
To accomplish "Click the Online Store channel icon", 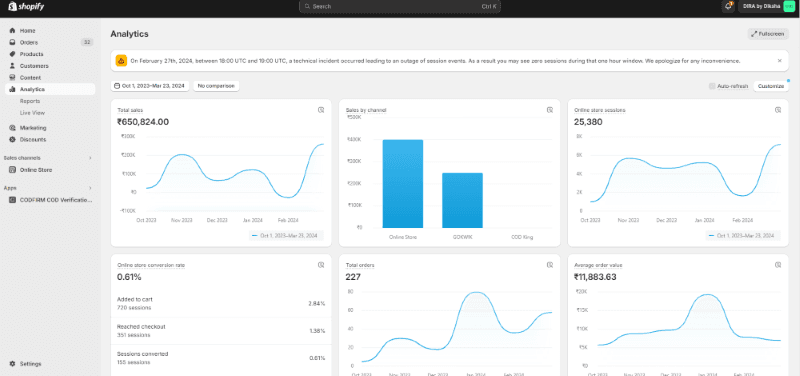I will tap(13, 170).
